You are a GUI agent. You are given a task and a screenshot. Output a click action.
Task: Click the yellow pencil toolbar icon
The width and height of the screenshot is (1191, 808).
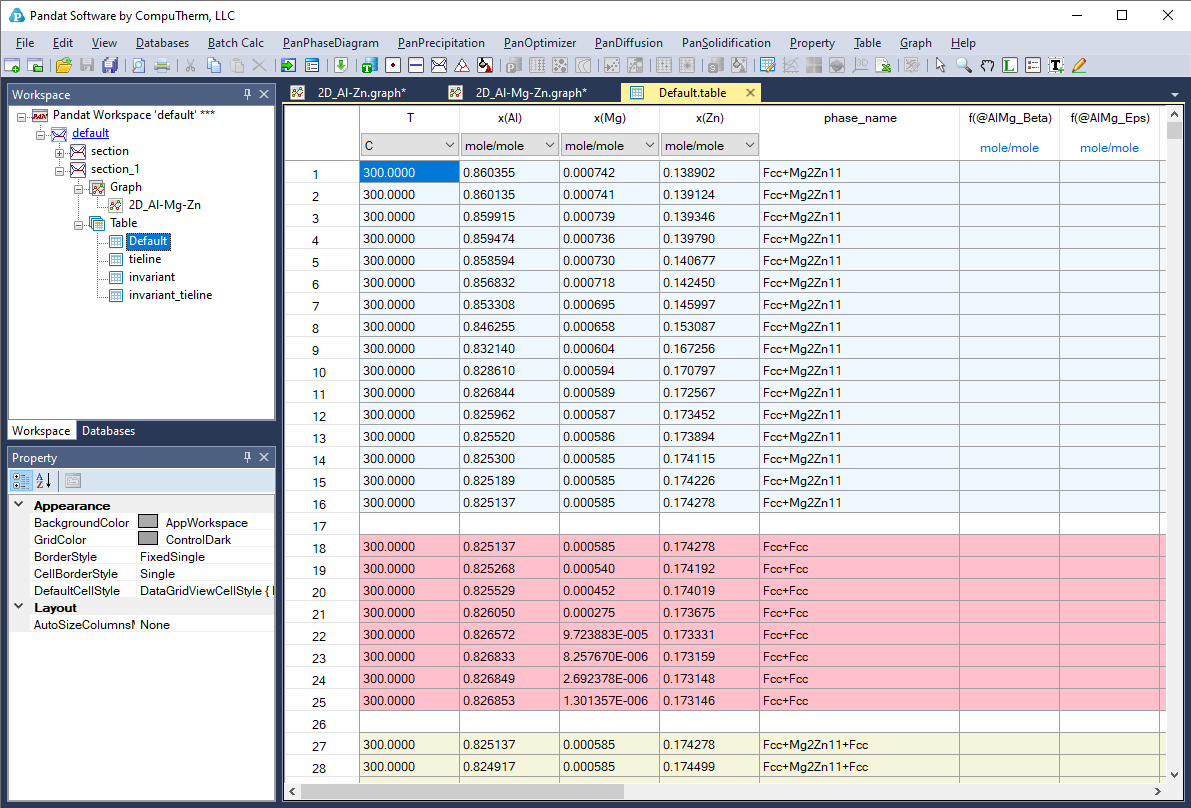[1078, 66]
